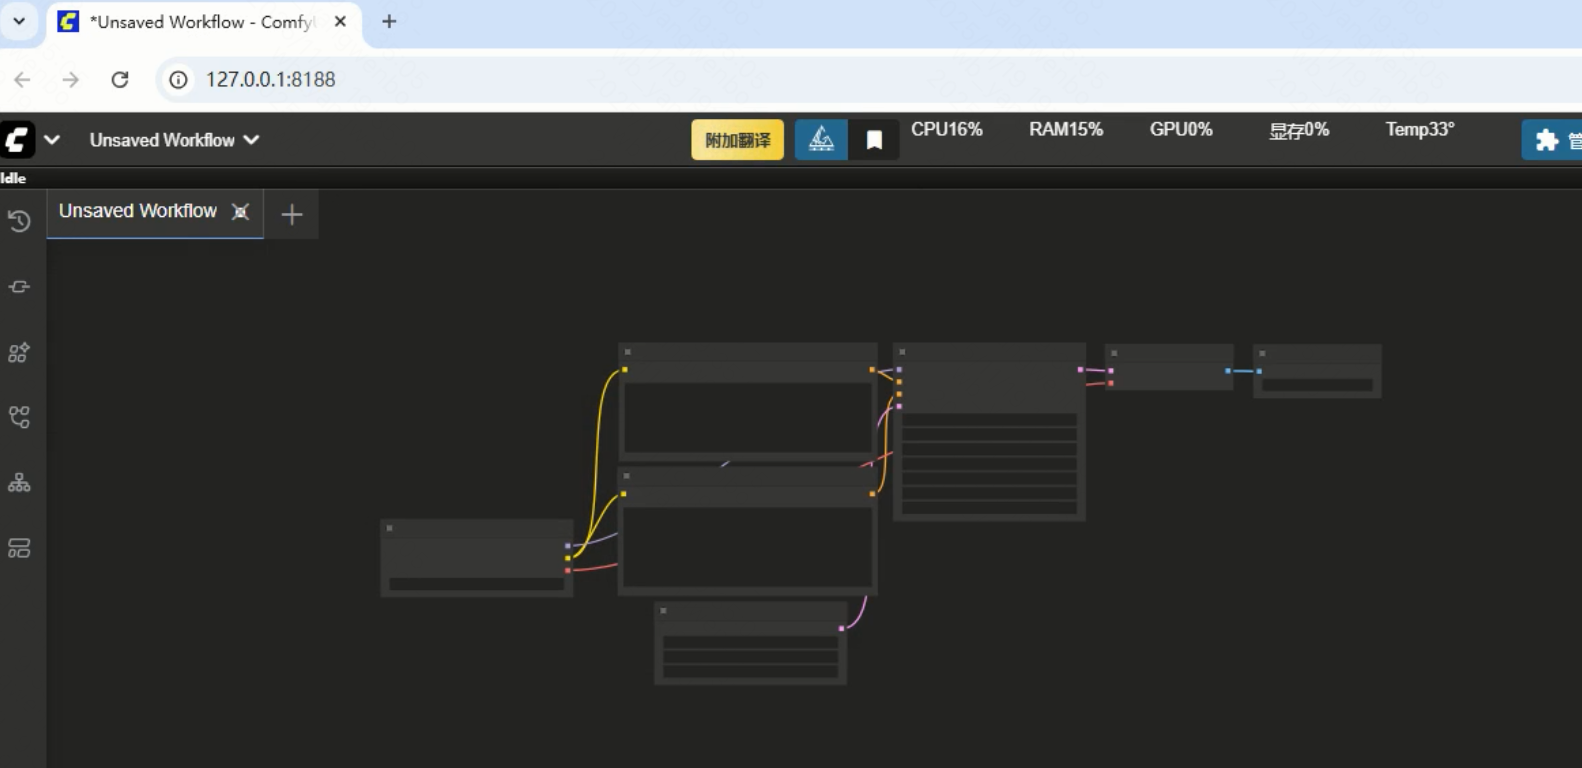Click the 显存0% VRAM readout
This screenshot has height=768, width=1582.
(1299, 130)
